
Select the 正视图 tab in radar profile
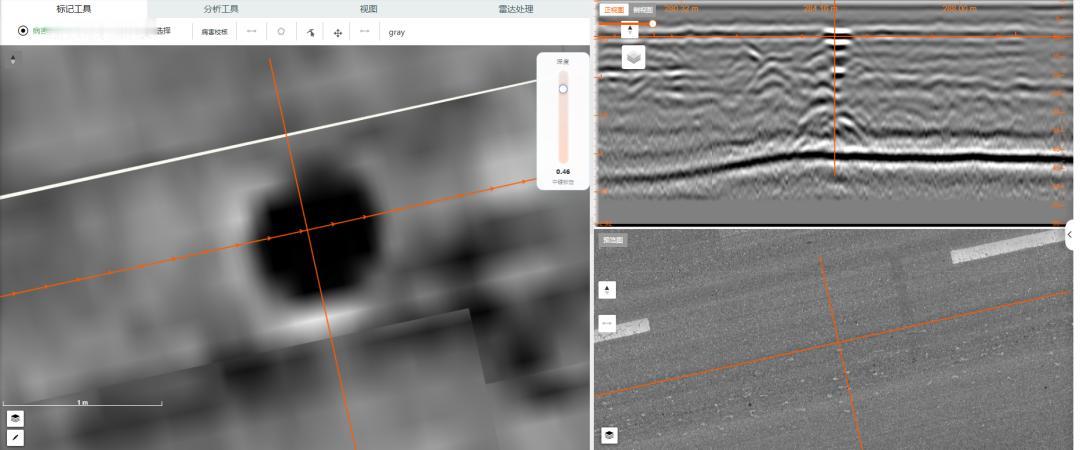pyautogui.click(x=613, y=10)
